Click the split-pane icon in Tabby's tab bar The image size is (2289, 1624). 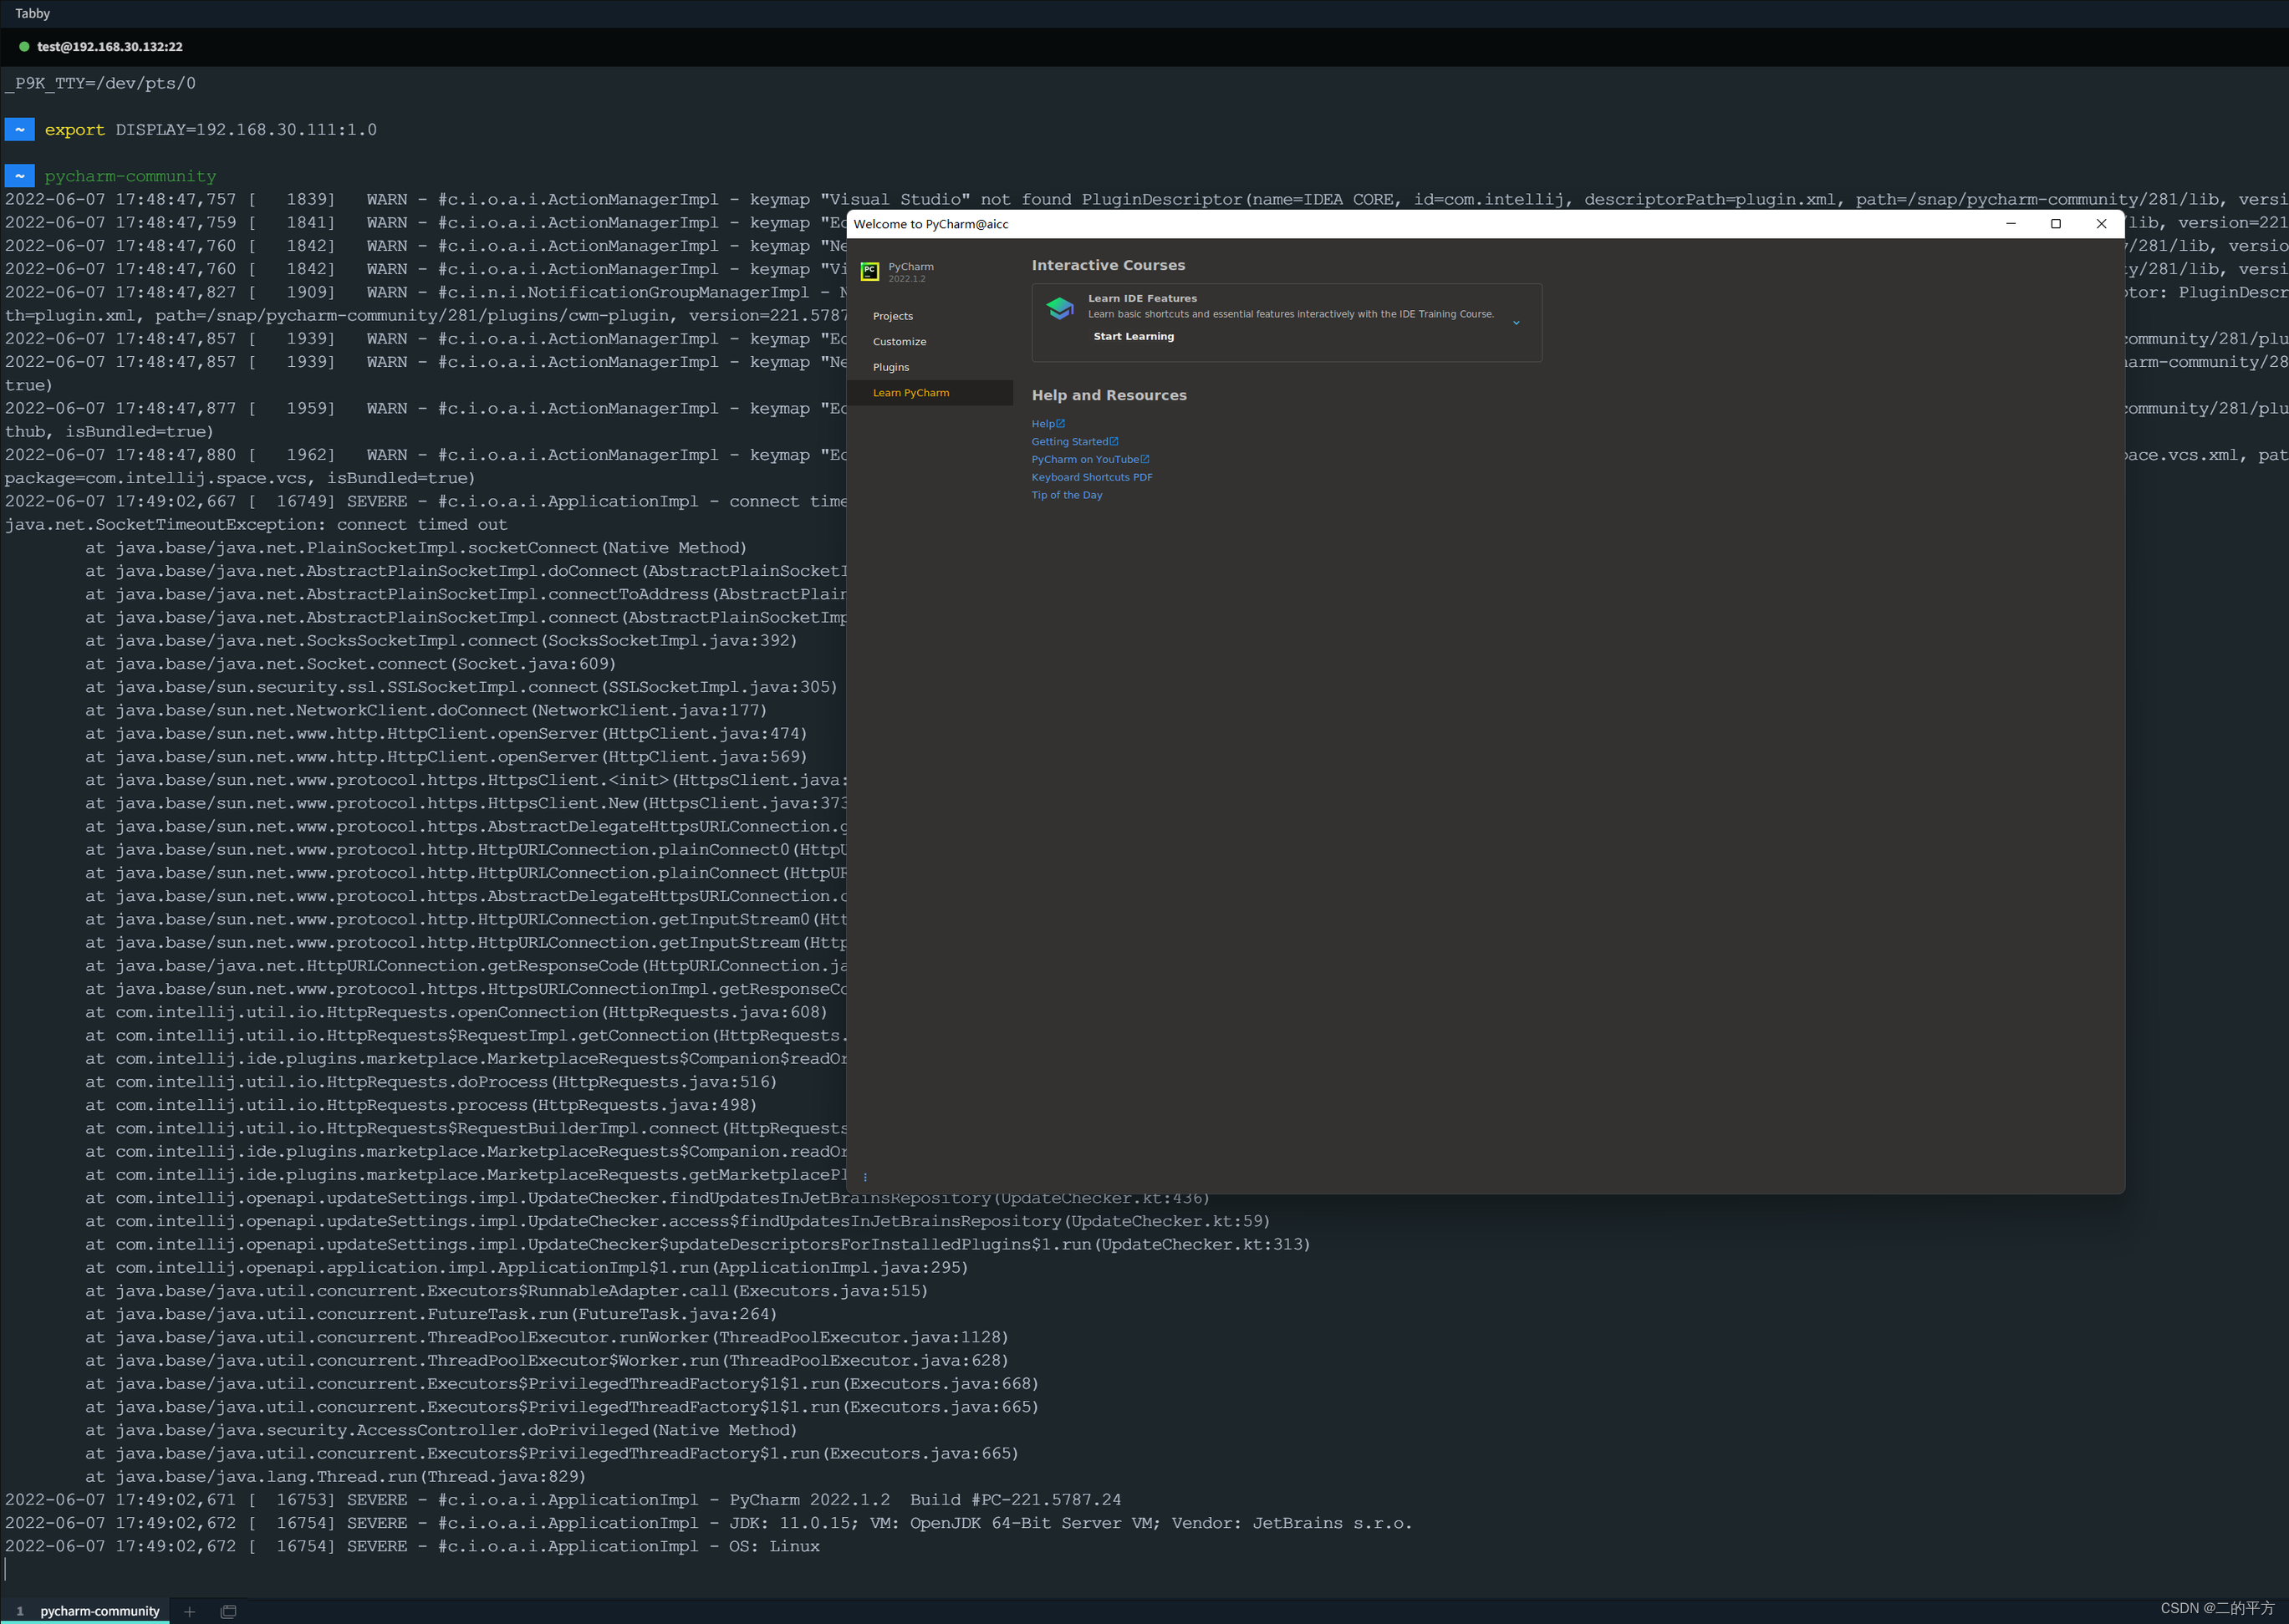[229, 1611]
